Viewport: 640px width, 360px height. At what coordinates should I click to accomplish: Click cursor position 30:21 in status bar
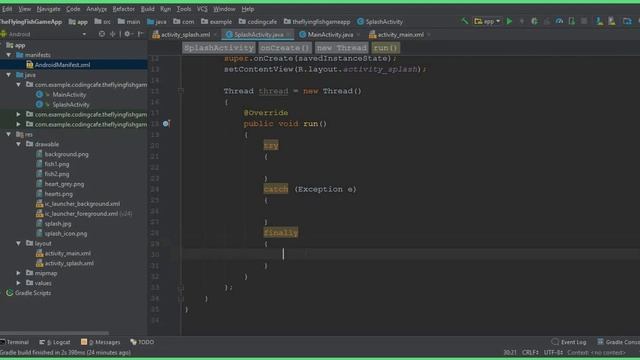(x=510, y=352)
